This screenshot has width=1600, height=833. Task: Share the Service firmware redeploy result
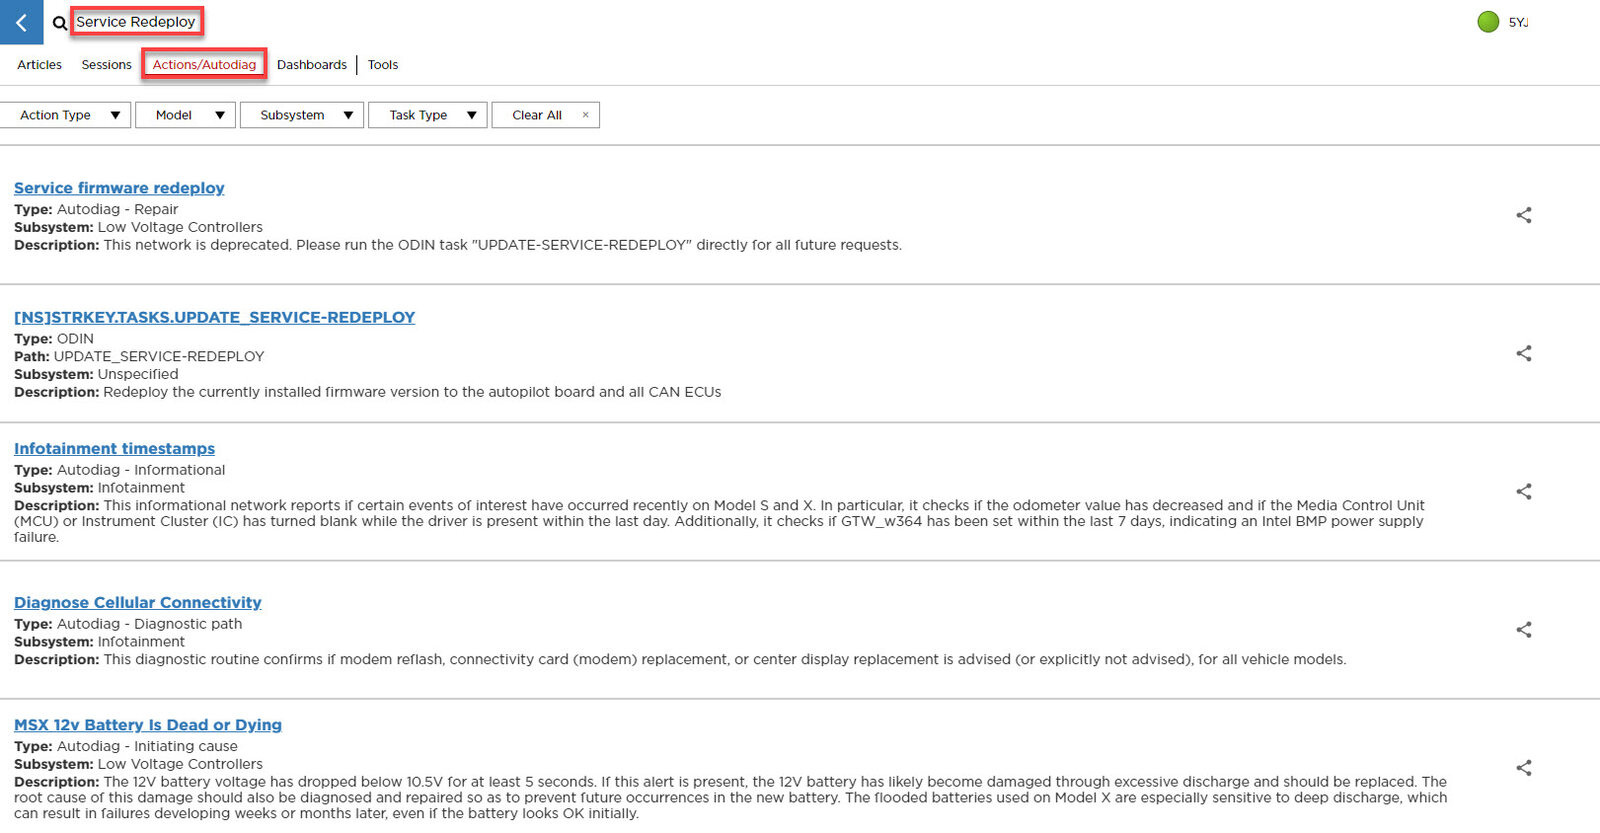(x=1523, y=215)
